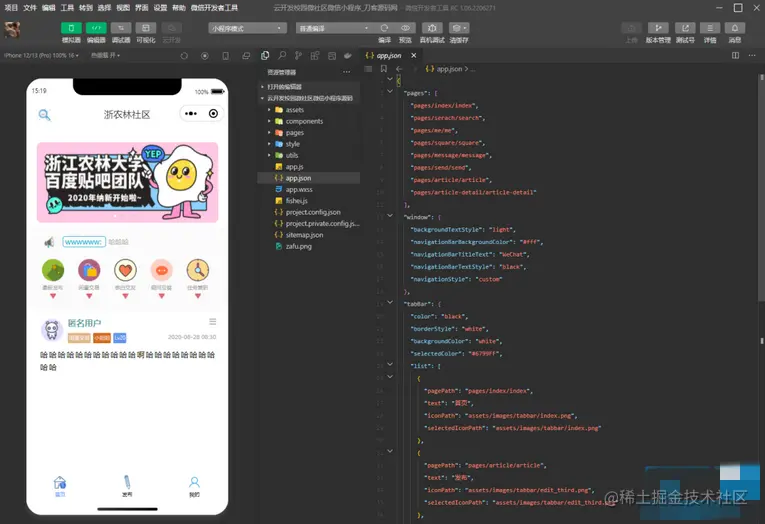
Task: Open the 文件 menu
Action: [30, 8]
